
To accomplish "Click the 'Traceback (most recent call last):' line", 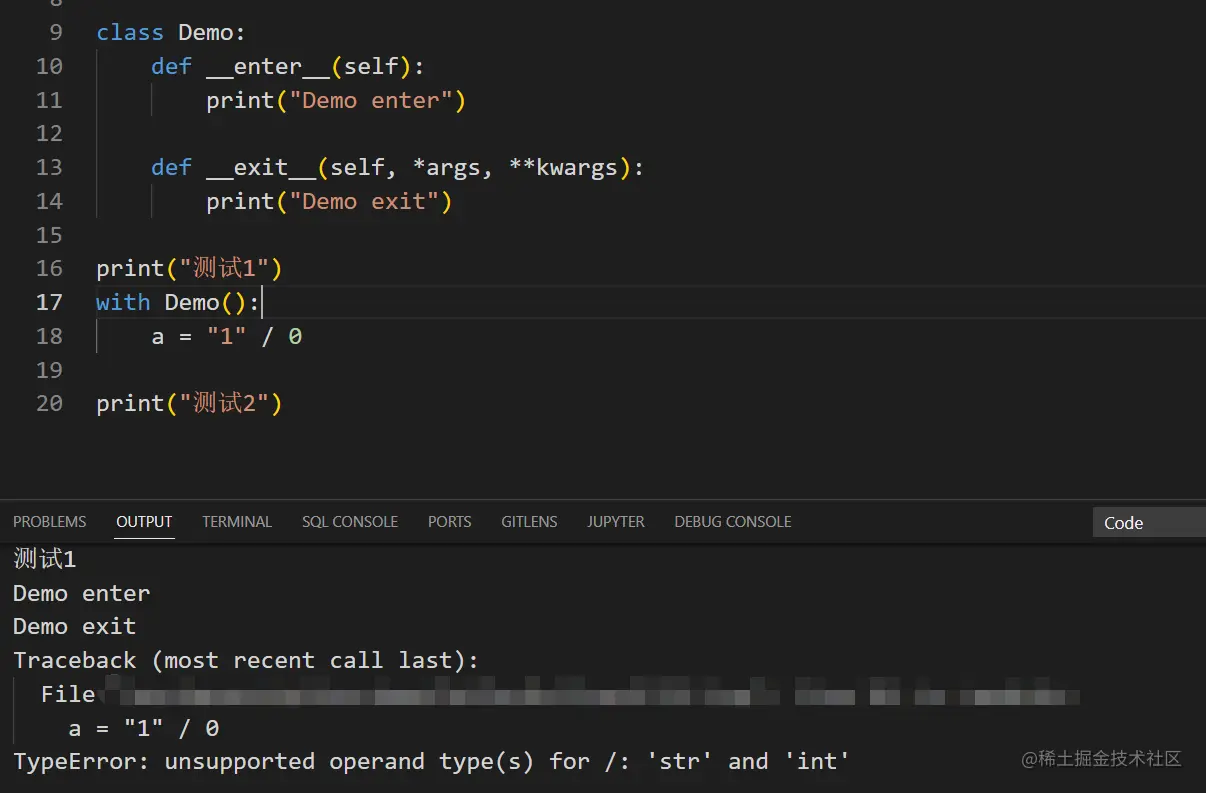I will tap(246, 661).
